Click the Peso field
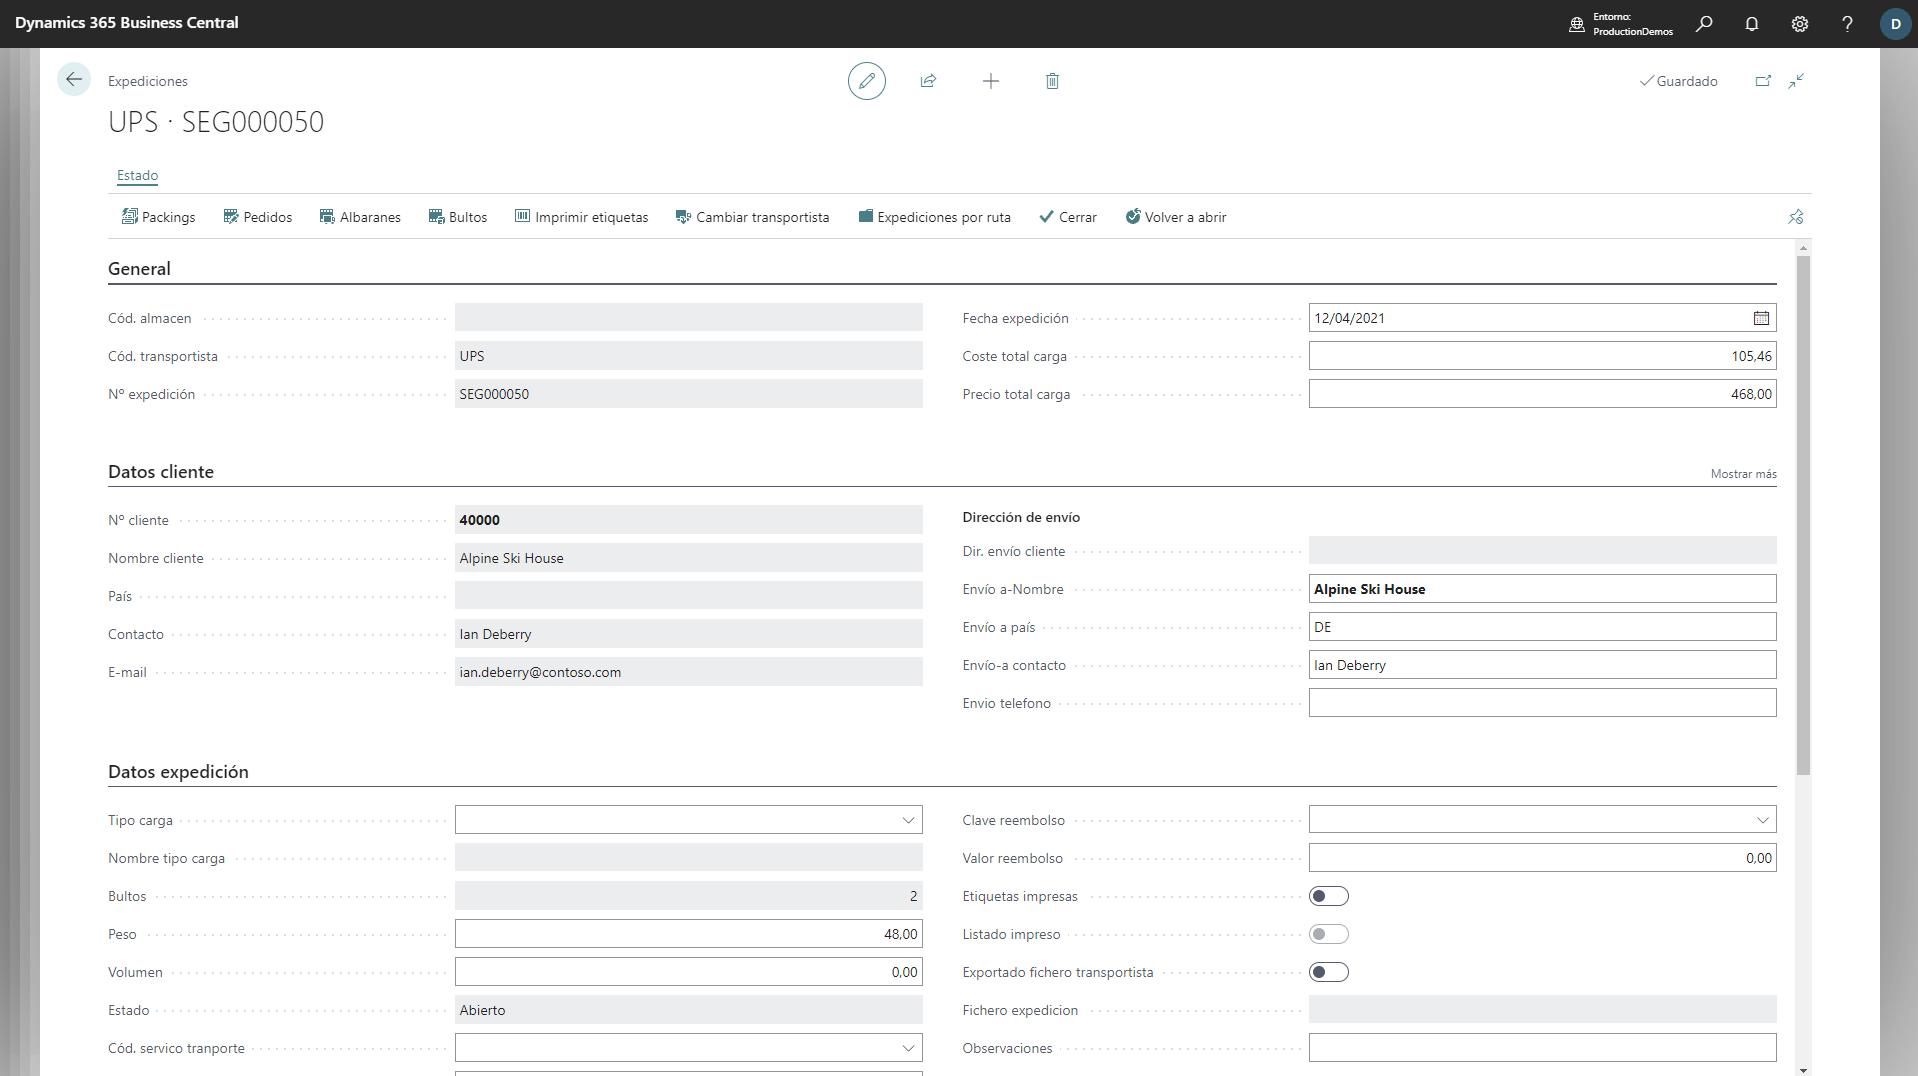The width and height of the screenshot is (1918, 1076). [x=688, y=934]
